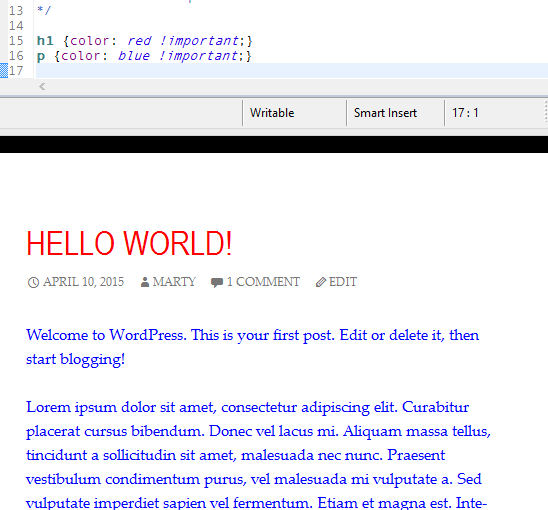This screenshot has height=510, width=548.
Task: Click the pencil icon beside EDIT
Action: click(321, 282)
